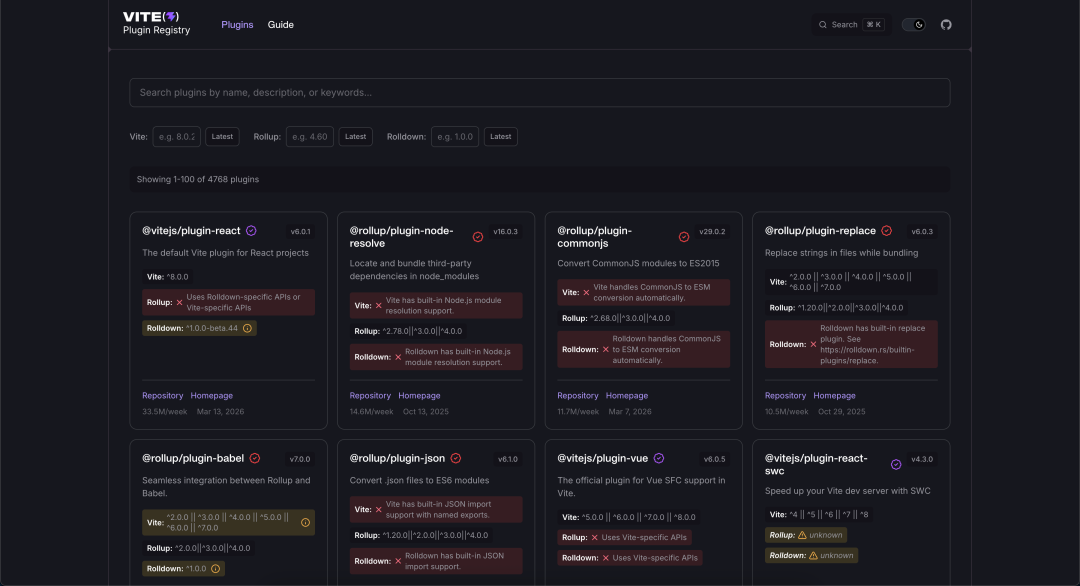This screenshot has width=1080, height=586.
Task: Click version label v6.0.1
Action: click(300, 231)
